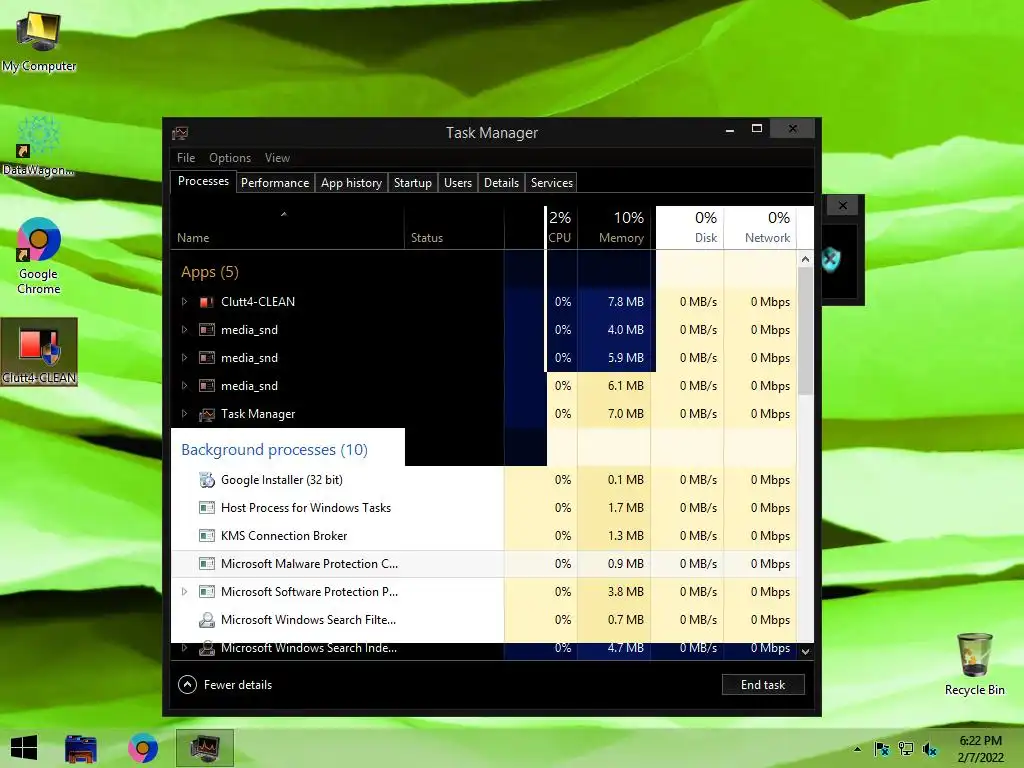
Task: Select the KMS Connection Broker process name
Action: [283, 536]
